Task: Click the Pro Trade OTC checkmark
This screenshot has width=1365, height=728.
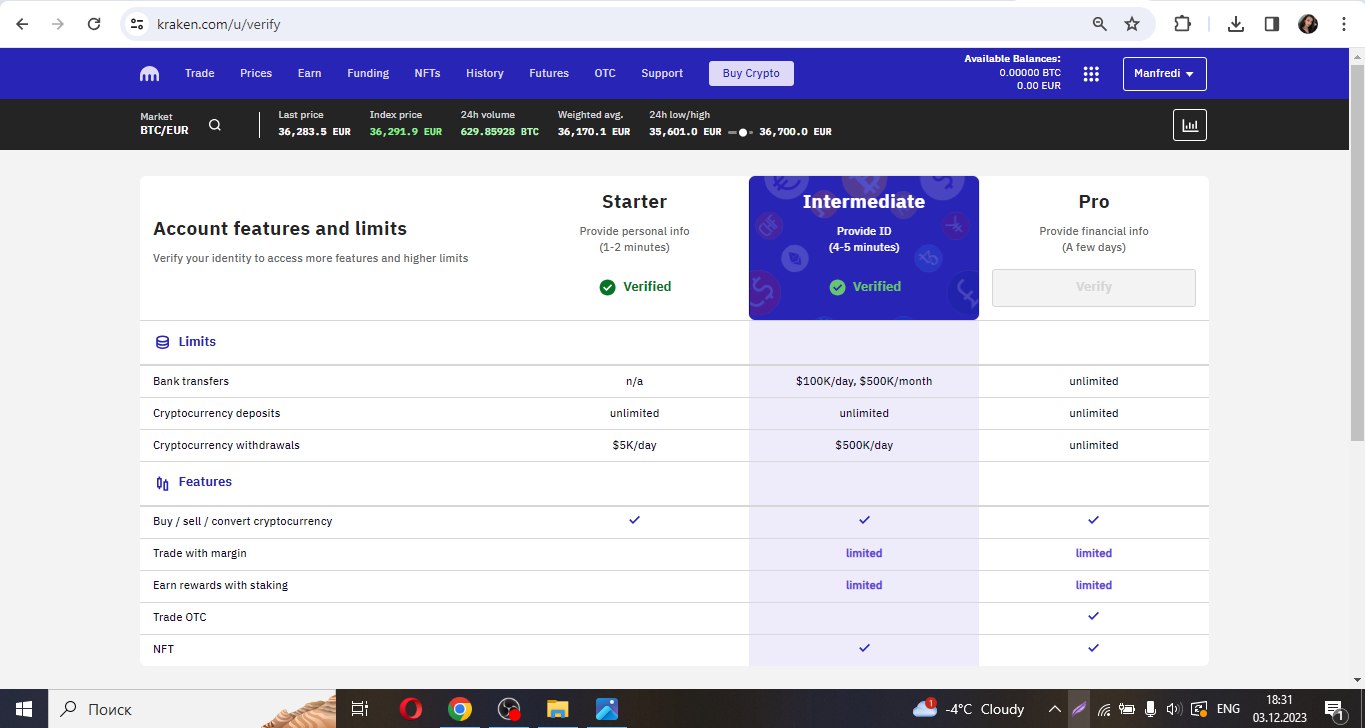Action: point(1093,617)
